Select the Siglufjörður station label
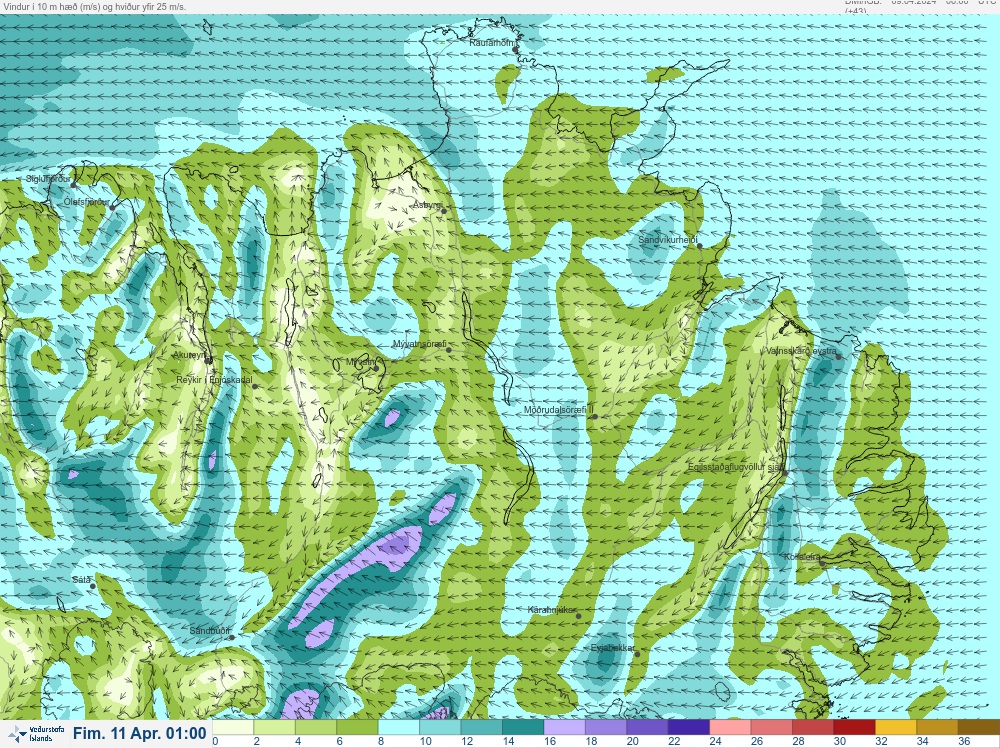This screenshot has height=748, width=1000. click(48, 179)
